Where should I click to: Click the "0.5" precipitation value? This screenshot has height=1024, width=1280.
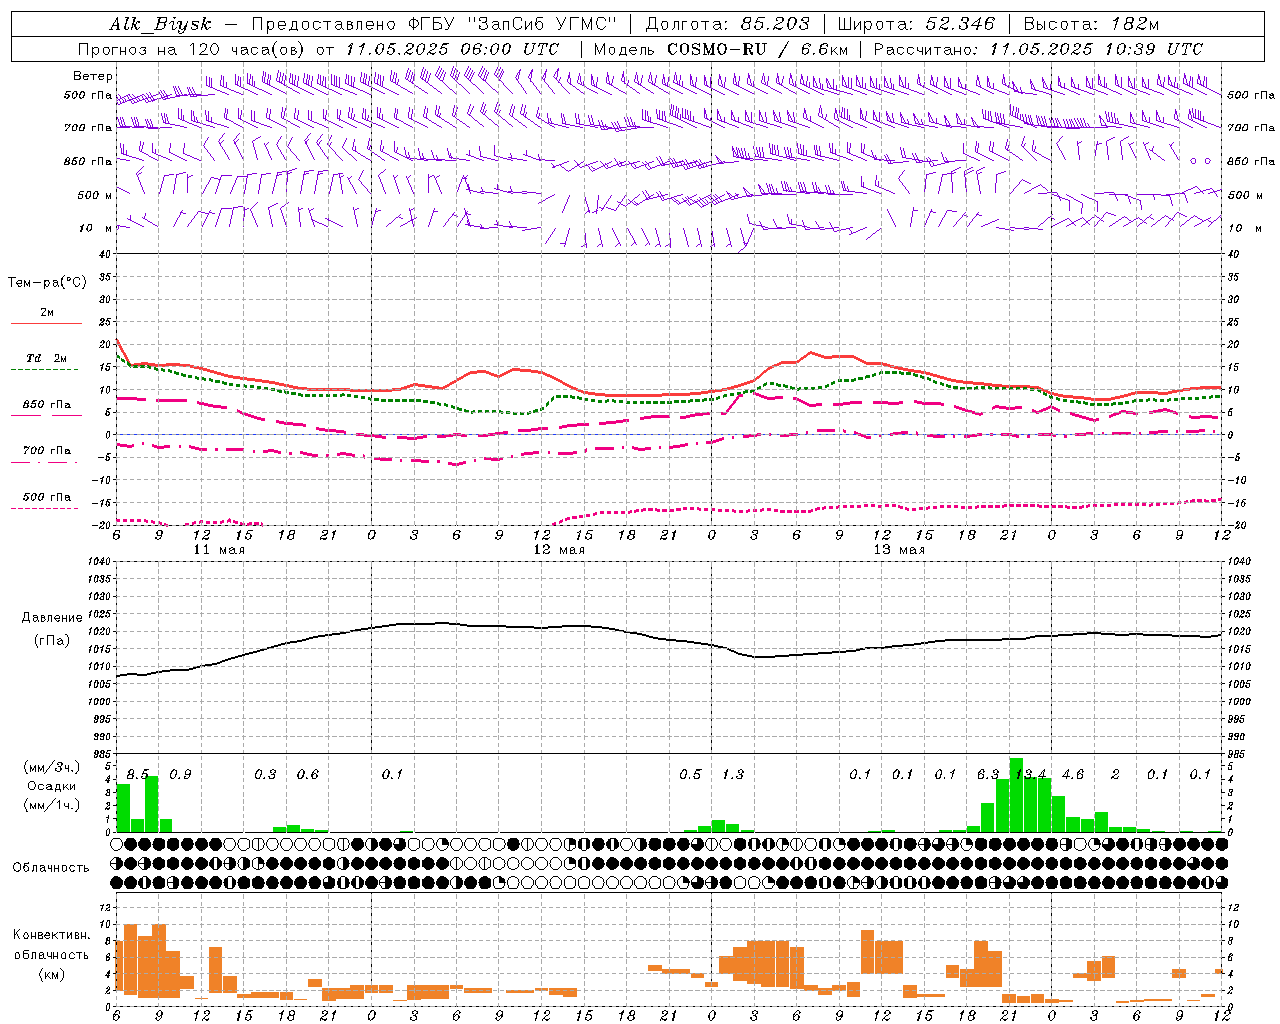(690, 774)
